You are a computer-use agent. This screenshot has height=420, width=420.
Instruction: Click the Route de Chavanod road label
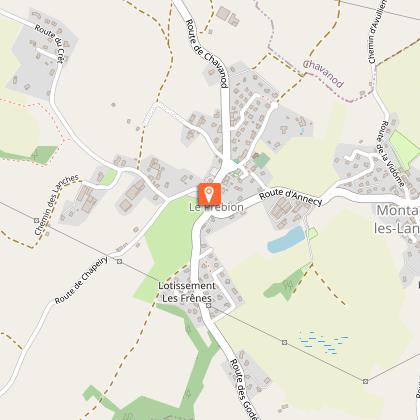[207, 53]
